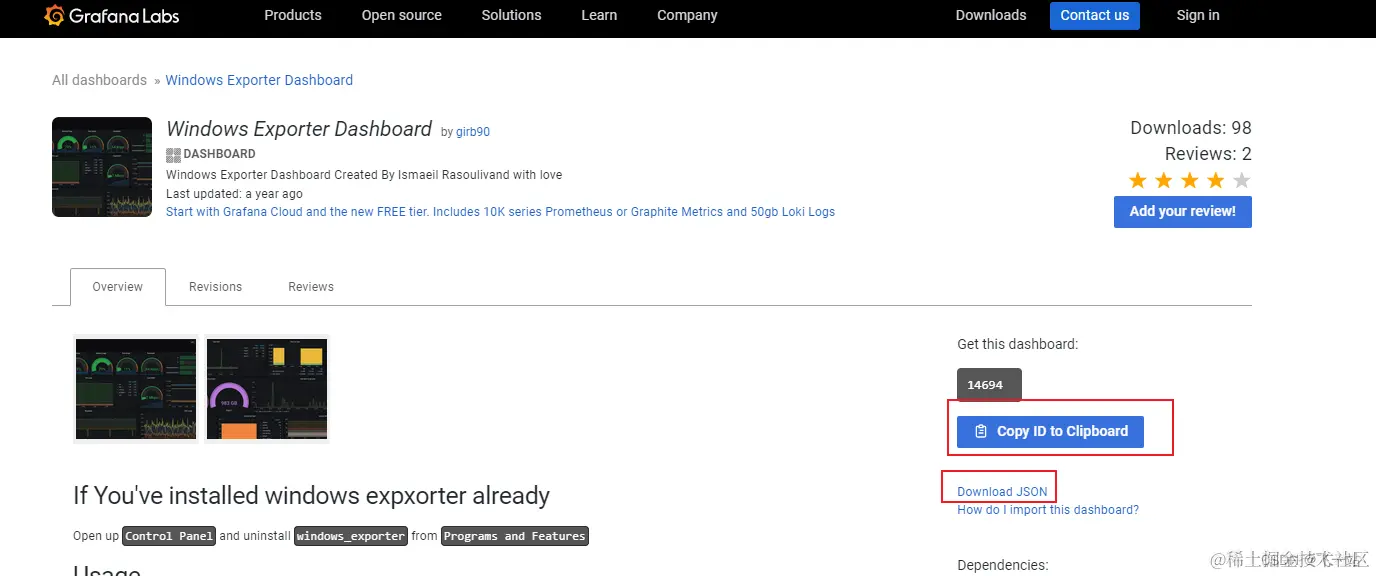Open the second purple gauge screenshot thumbnail
Viewport: 1376px width, 576px height.
267,389
